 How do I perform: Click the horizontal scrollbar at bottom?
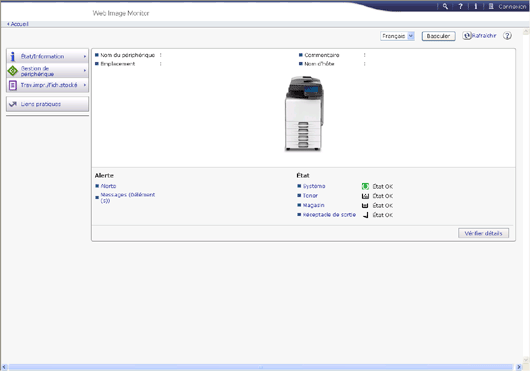[261, 367]
